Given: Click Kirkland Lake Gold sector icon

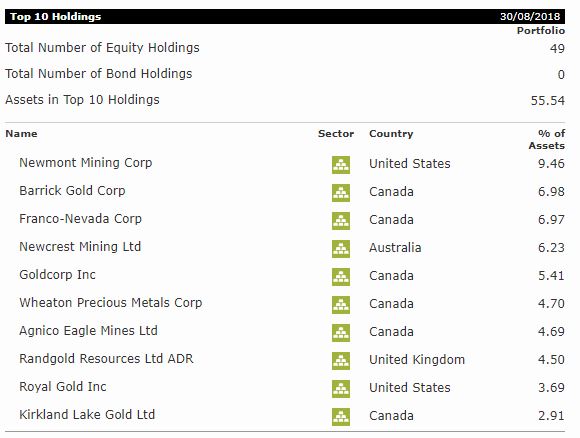Looking at the screenshot, I should pyautogui.click(x=341, y=417).
